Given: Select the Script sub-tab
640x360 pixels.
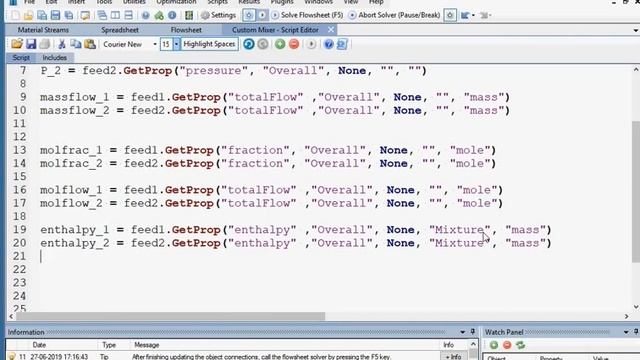Looking at the screenshot, I should 21,58.
